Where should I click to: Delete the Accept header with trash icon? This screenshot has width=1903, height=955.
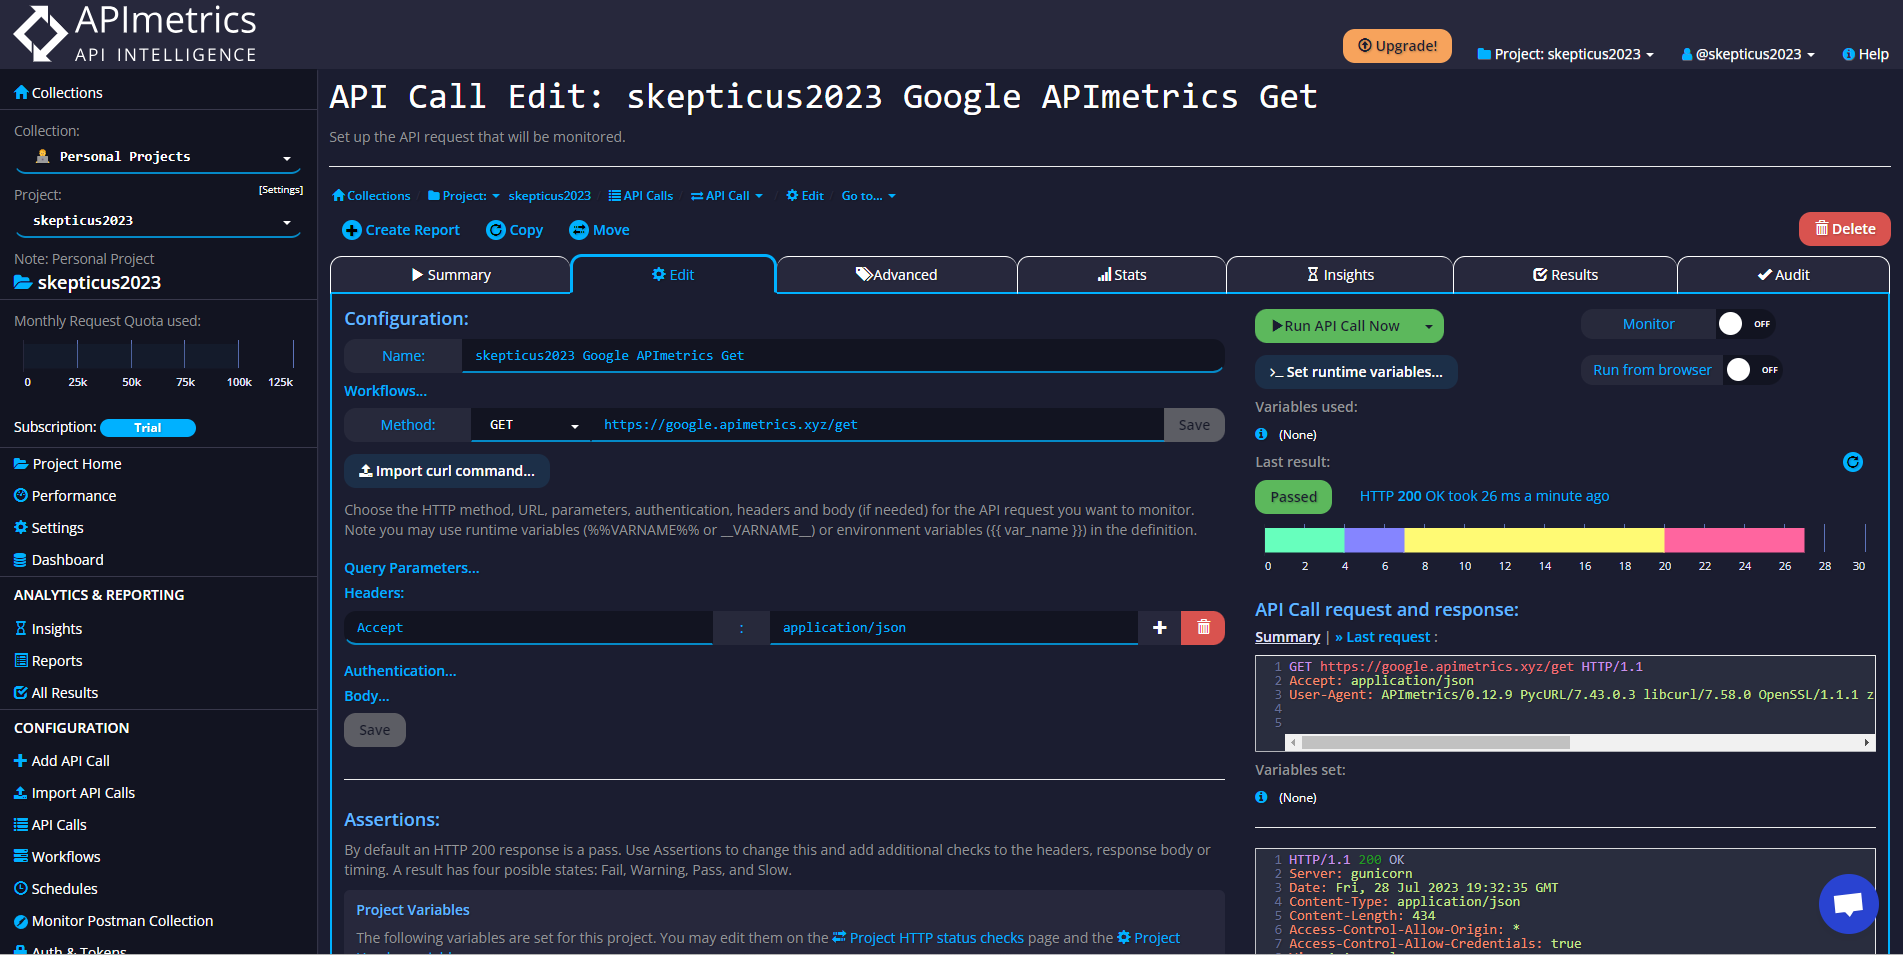point(1203,628)
